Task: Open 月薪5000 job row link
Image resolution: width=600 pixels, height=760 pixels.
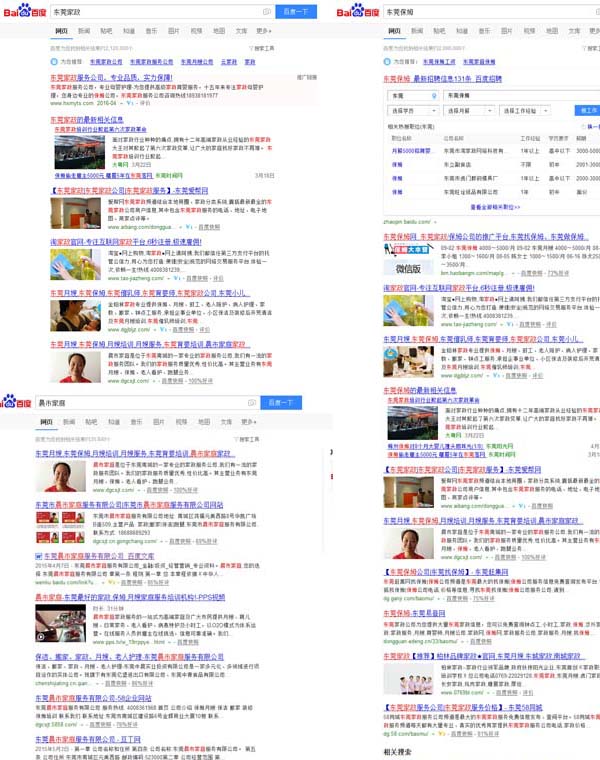Action: (x=411, y=151)
